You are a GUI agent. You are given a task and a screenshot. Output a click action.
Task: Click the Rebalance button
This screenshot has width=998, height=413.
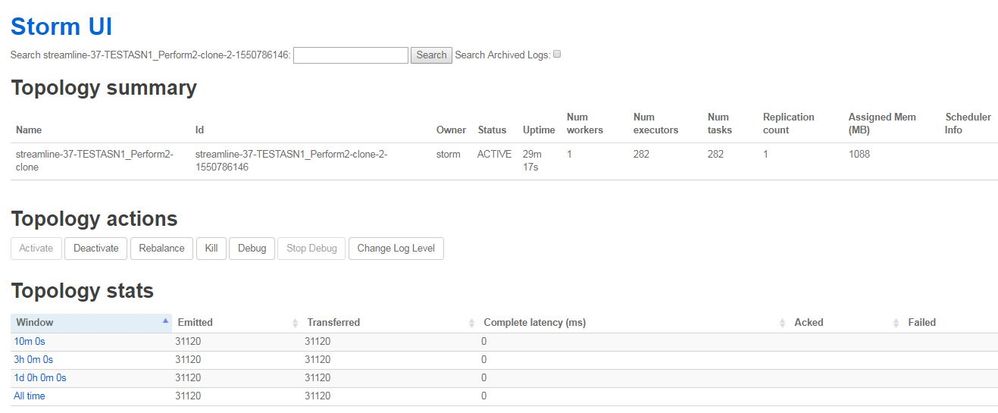161,248
